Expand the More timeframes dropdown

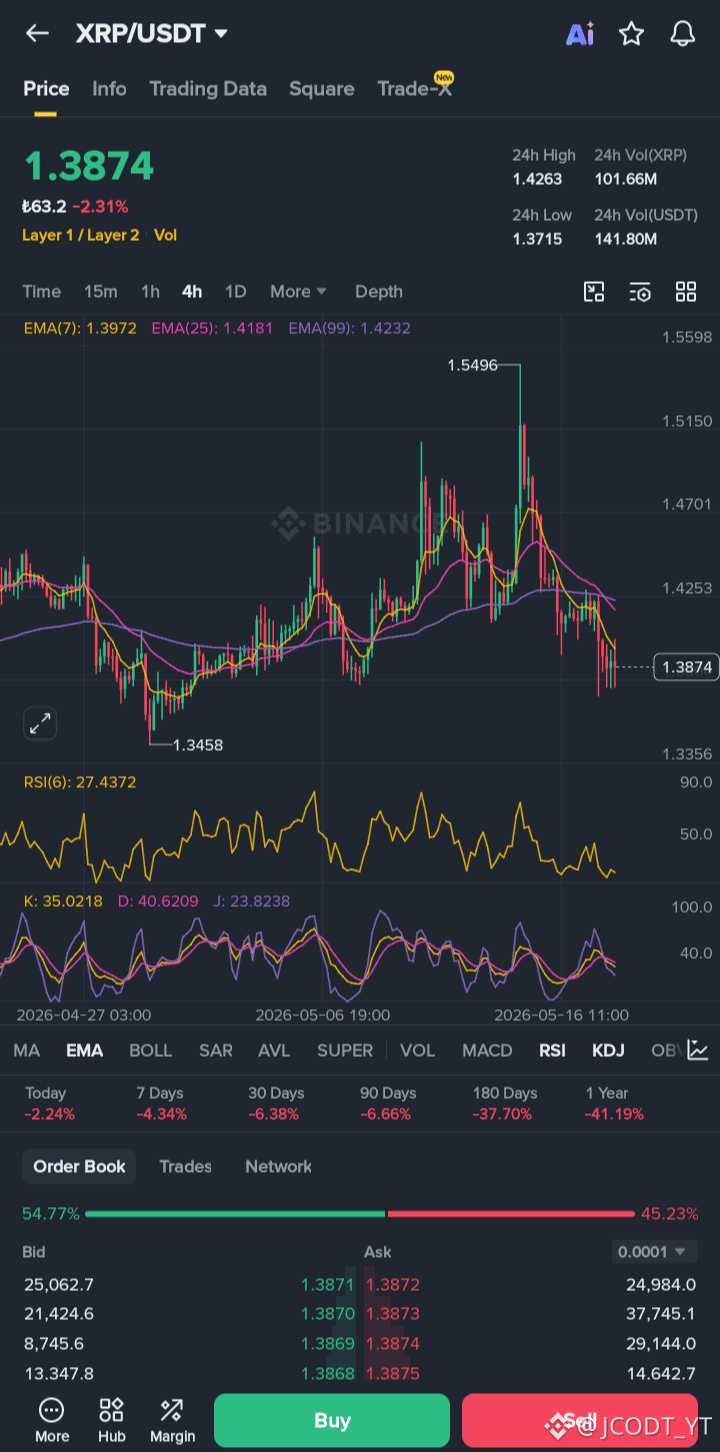pos(298,292)
